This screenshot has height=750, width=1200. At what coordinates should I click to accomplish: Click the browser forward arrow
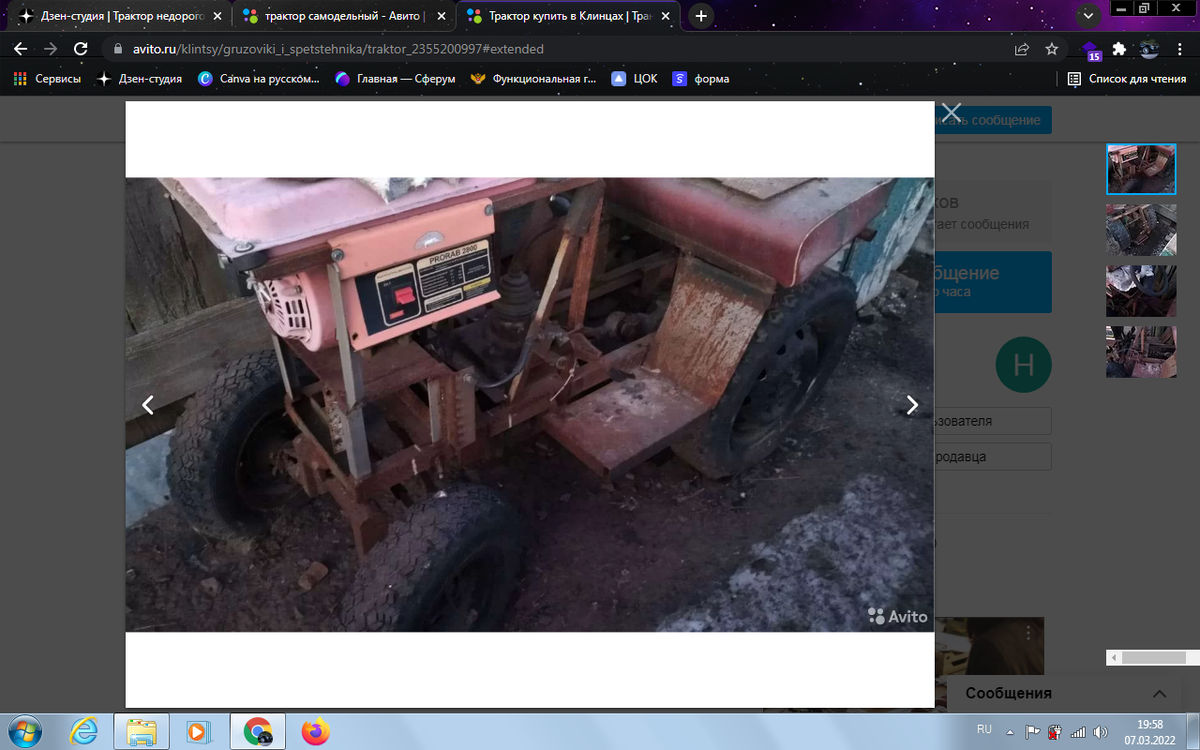click(x=50, y=48)
